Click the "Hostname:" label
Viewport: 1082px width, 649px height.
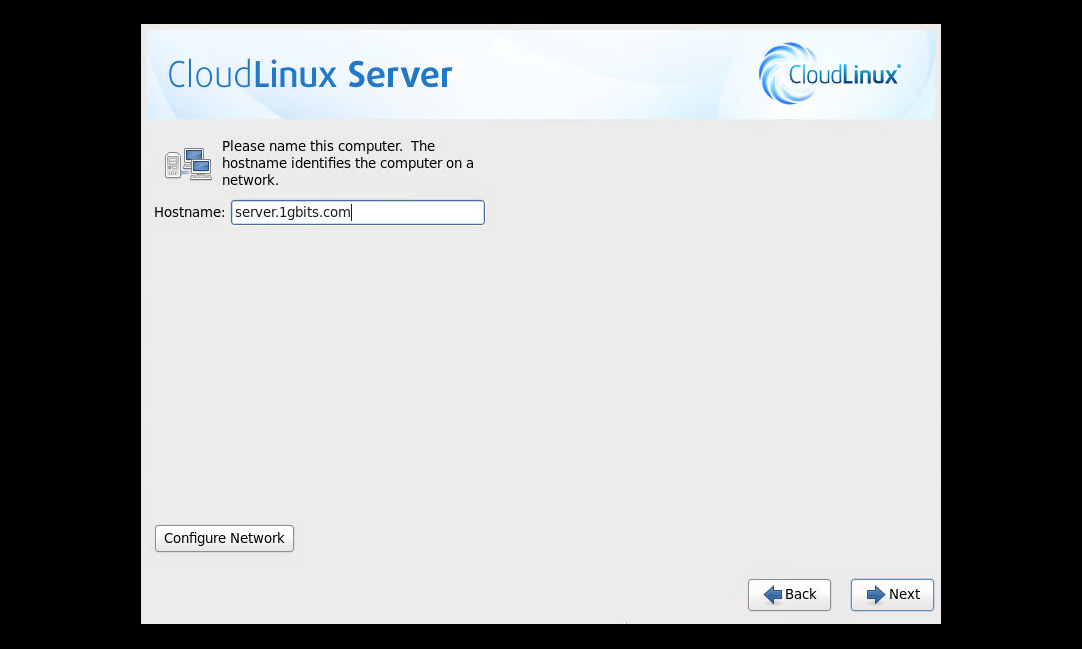tap(189, 212)
